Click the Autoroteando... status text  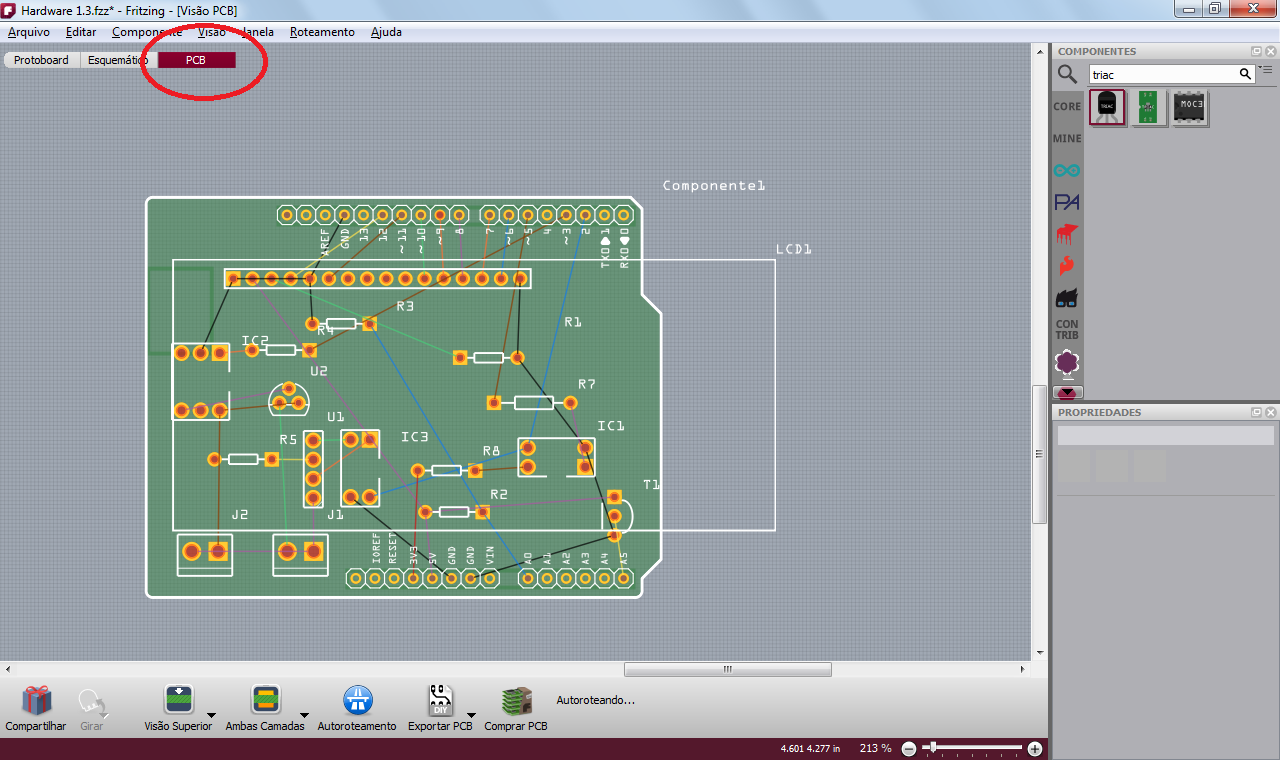click(x=595, y=700)
